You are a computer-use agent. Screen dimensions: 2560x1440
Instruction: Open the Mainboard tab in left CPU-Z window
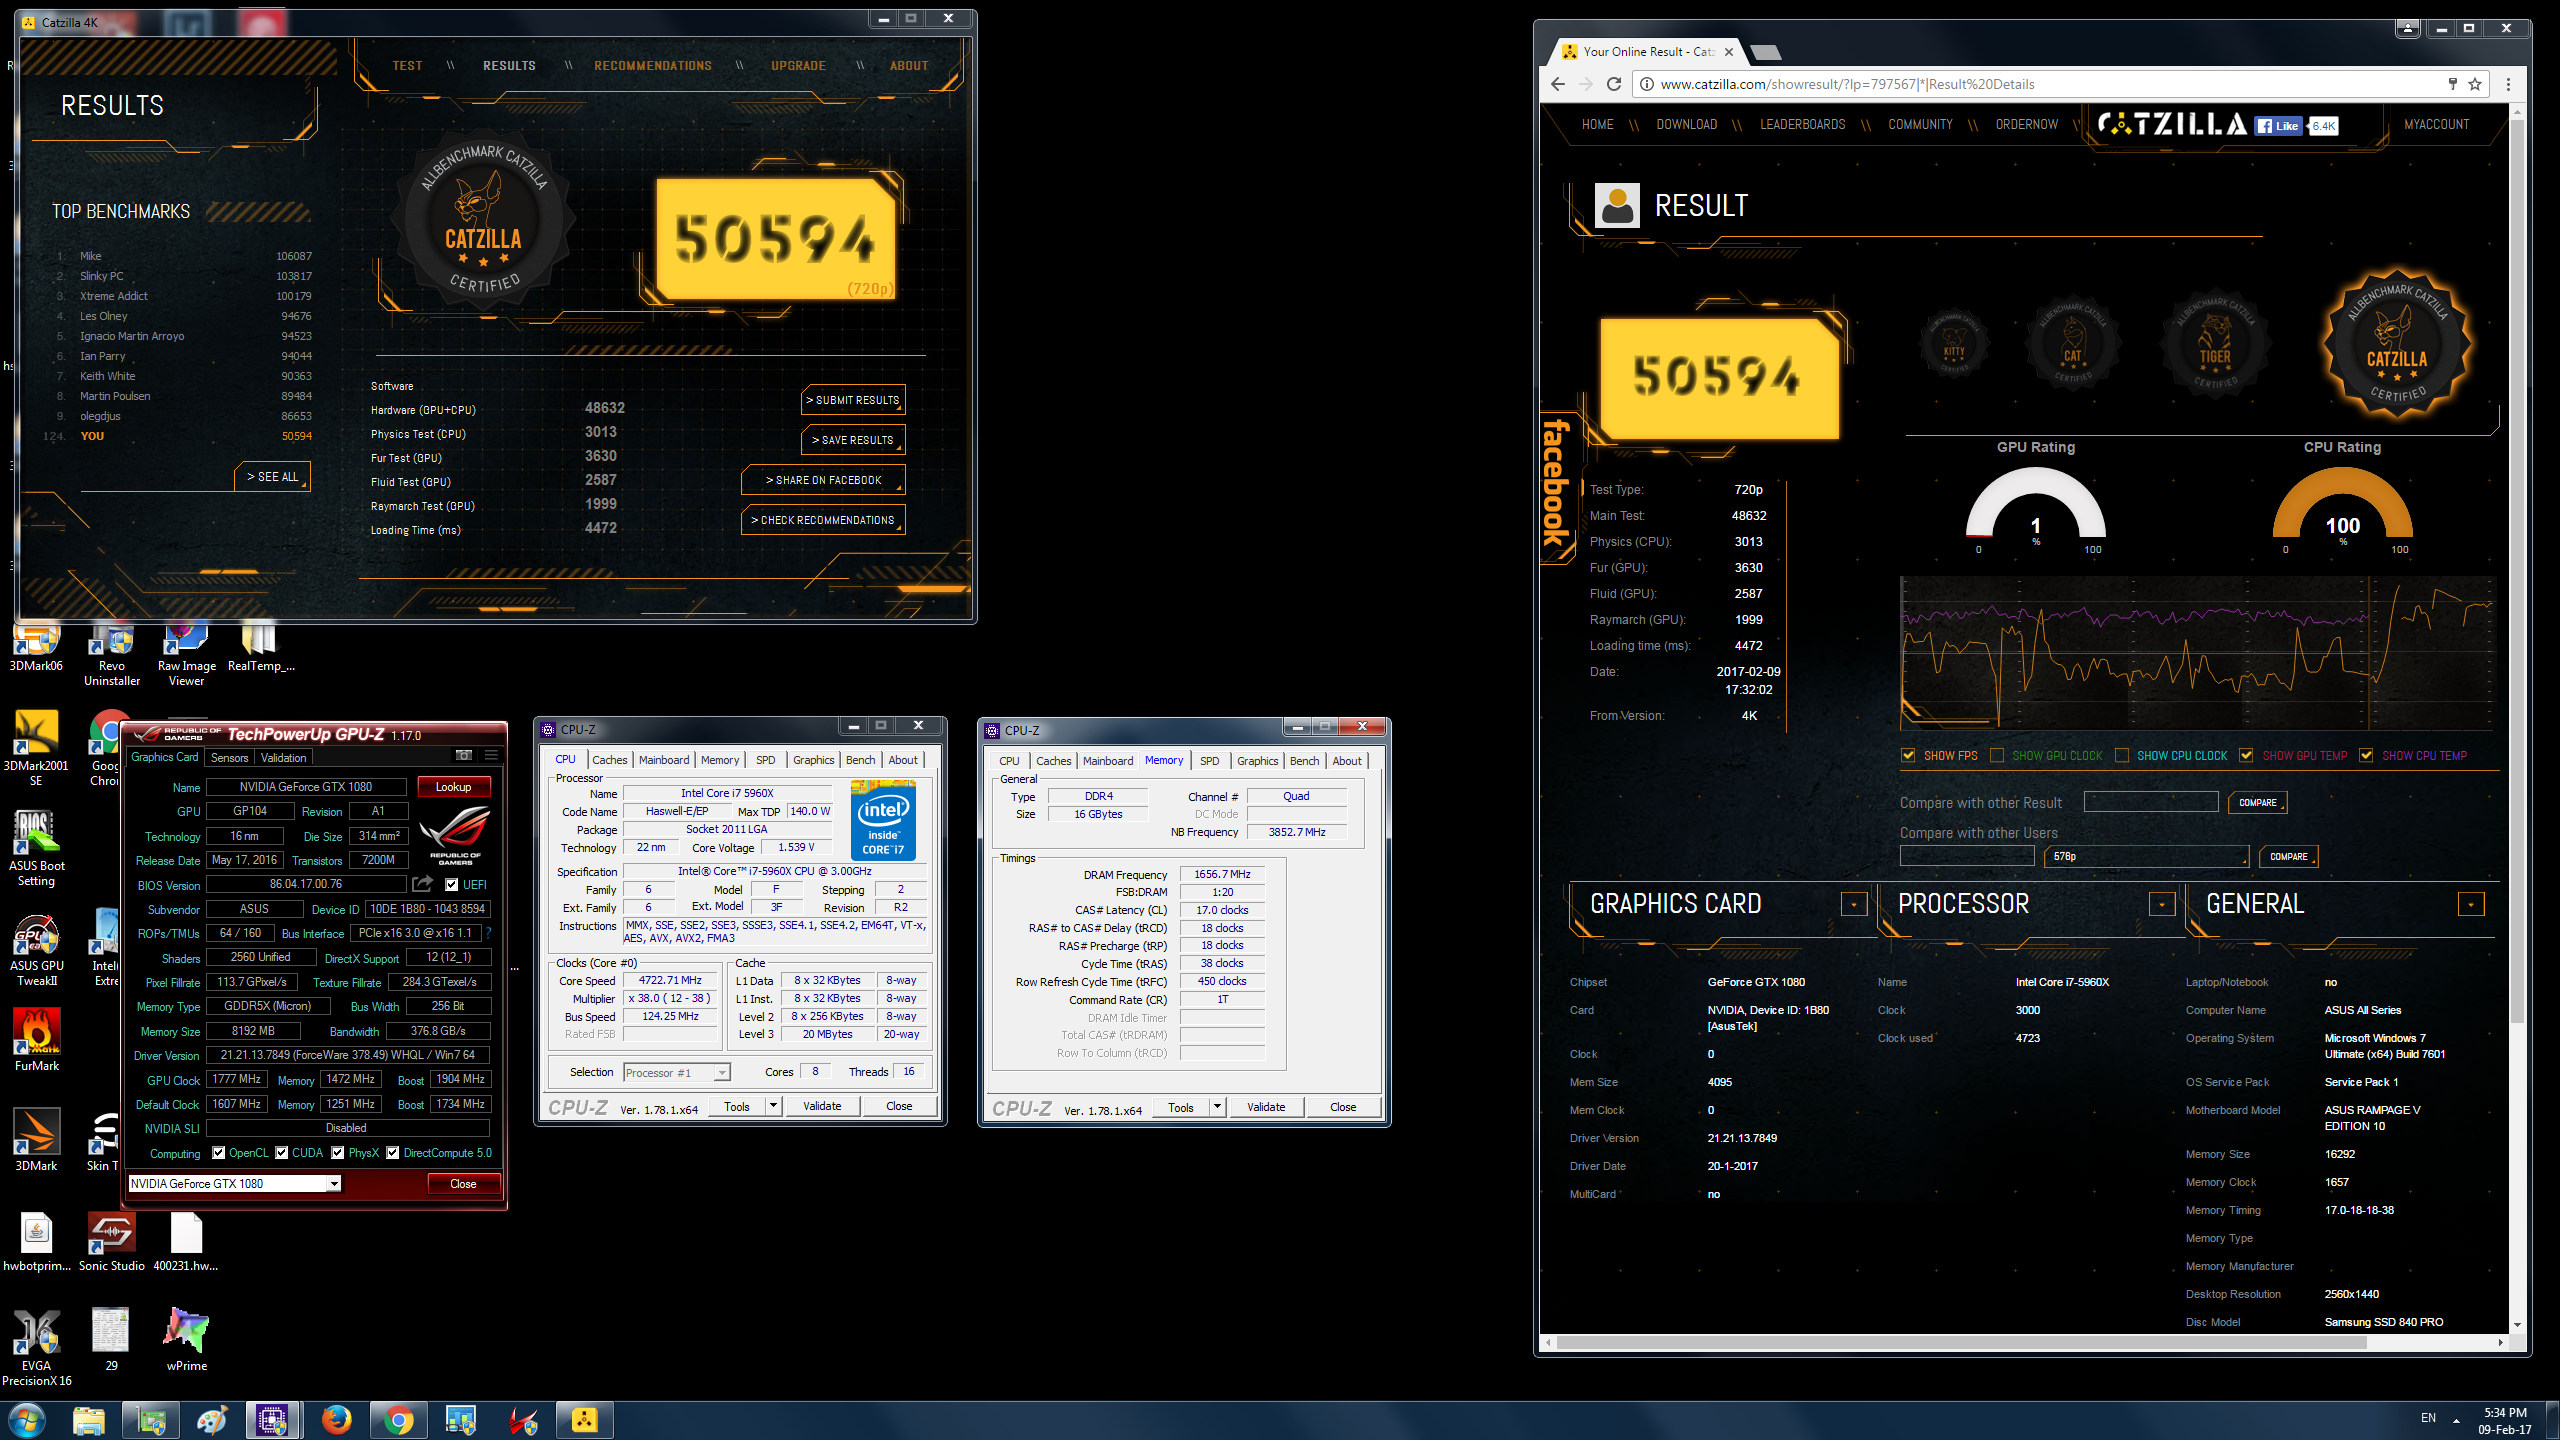pos(664,760)
